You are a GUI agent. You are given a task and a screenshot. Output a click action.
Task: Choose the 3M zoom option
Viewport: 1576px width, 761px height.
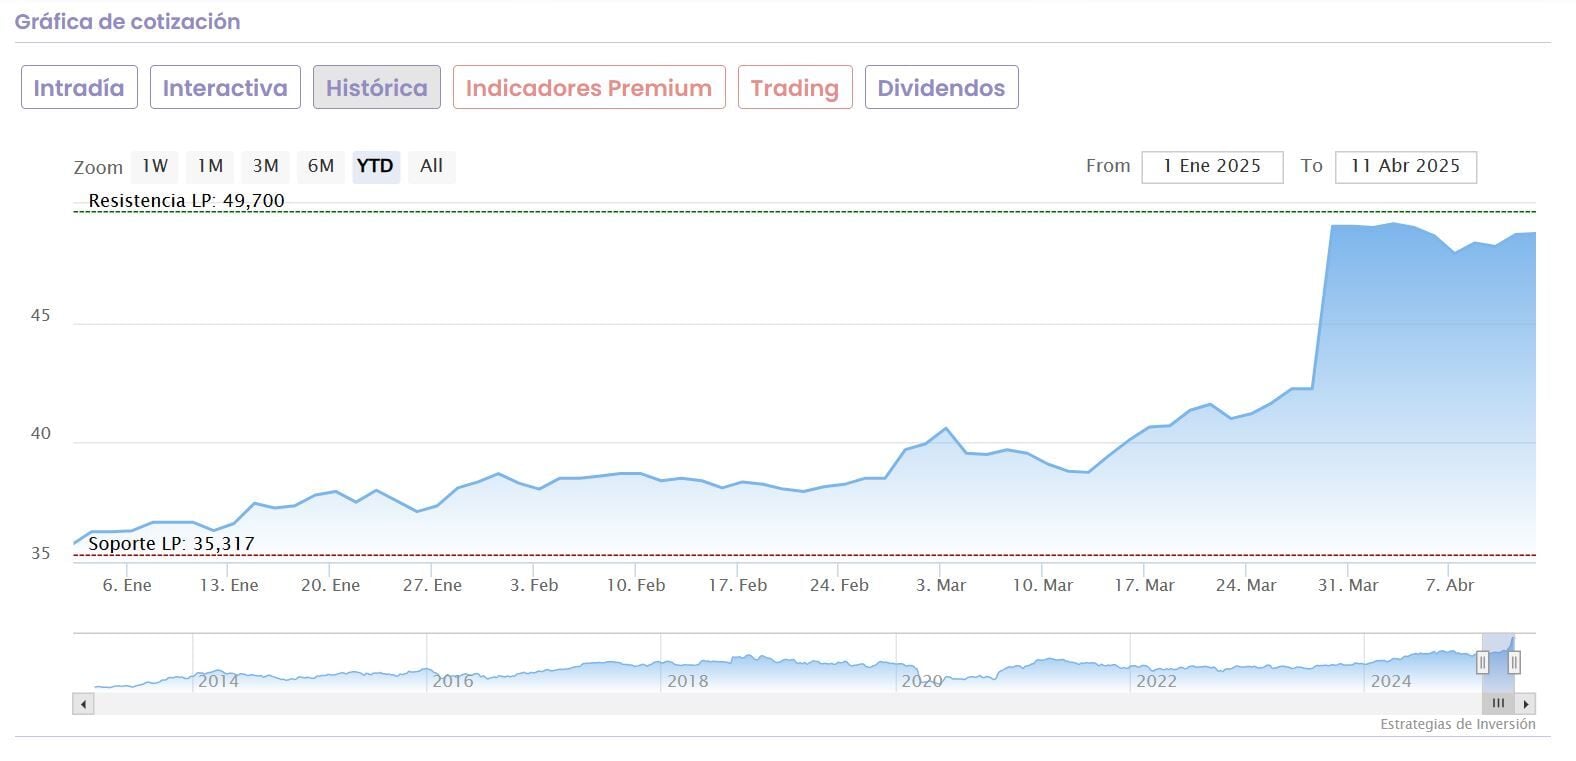coord(265,166)
